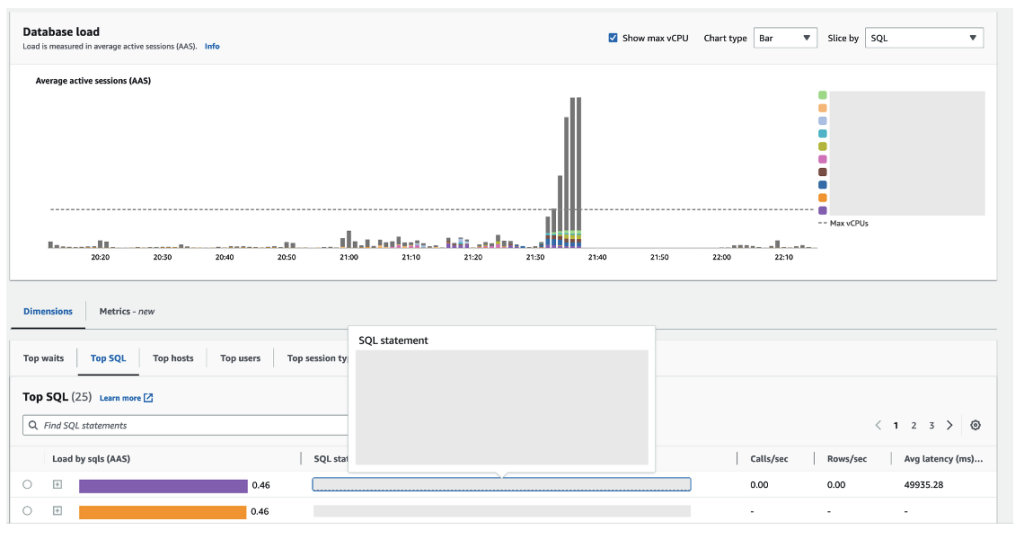Click the purple legend color swatch
The height and width of the screenshot is (539, 1024).
click(x=822, y=210)
